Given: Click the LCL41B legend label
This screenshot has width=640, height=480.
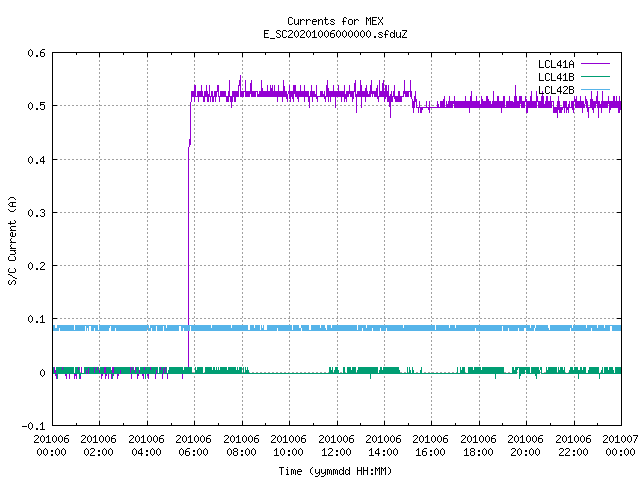Looking at the screenshot, I should tap(556, 77).
